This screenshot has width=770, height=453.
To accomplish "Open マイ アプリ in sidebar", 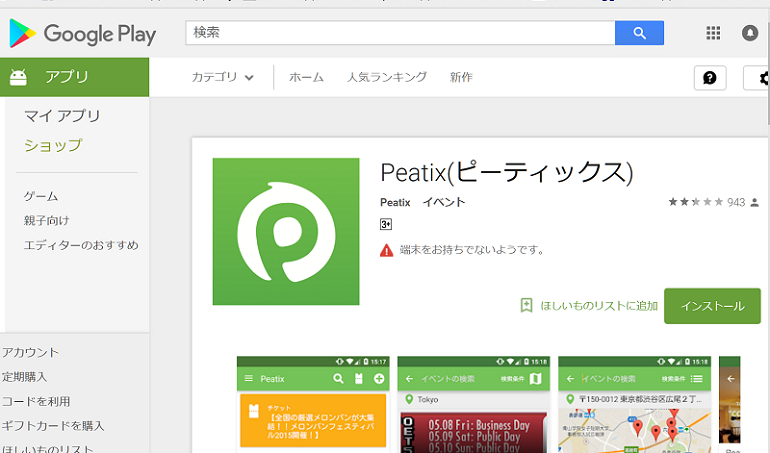I will pyautogui.click(x=62, y=116).
